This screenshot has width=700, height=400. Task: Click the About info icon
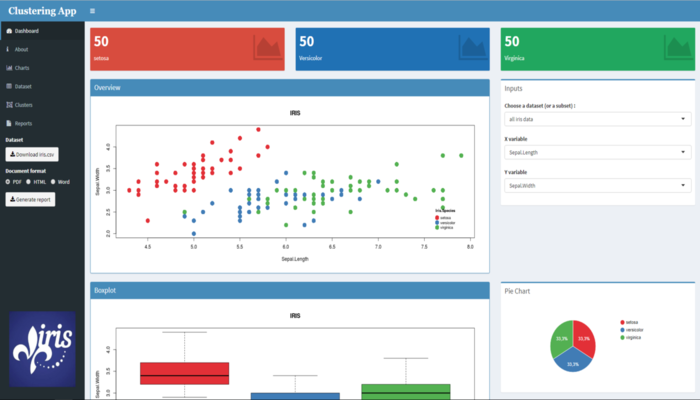[9, 49]
